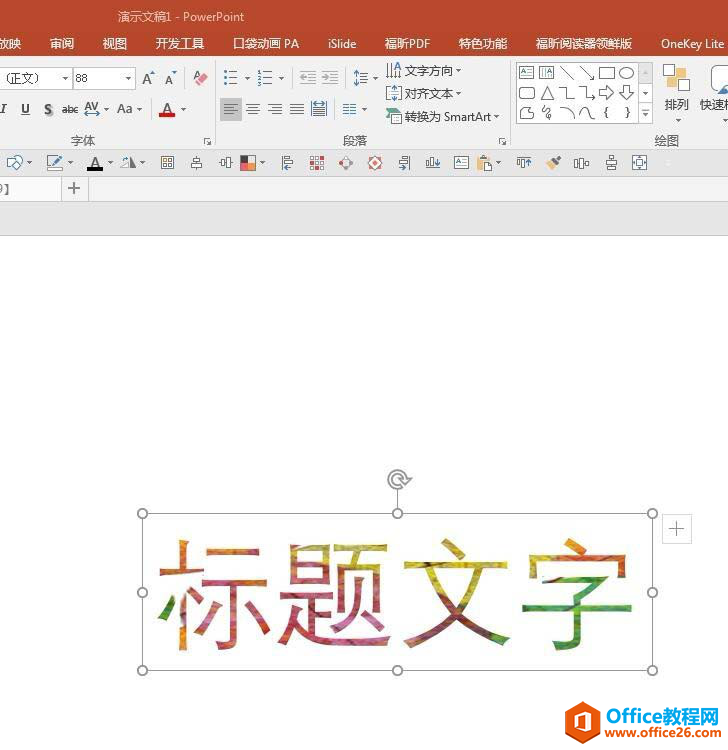
Task: Toggle underline formatting
Action: pyautogui.click(x=25, y=110)
